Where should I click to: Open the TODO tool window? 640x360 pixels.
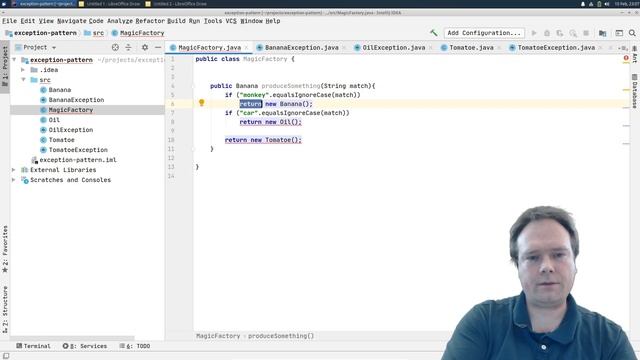coord(135,346)
